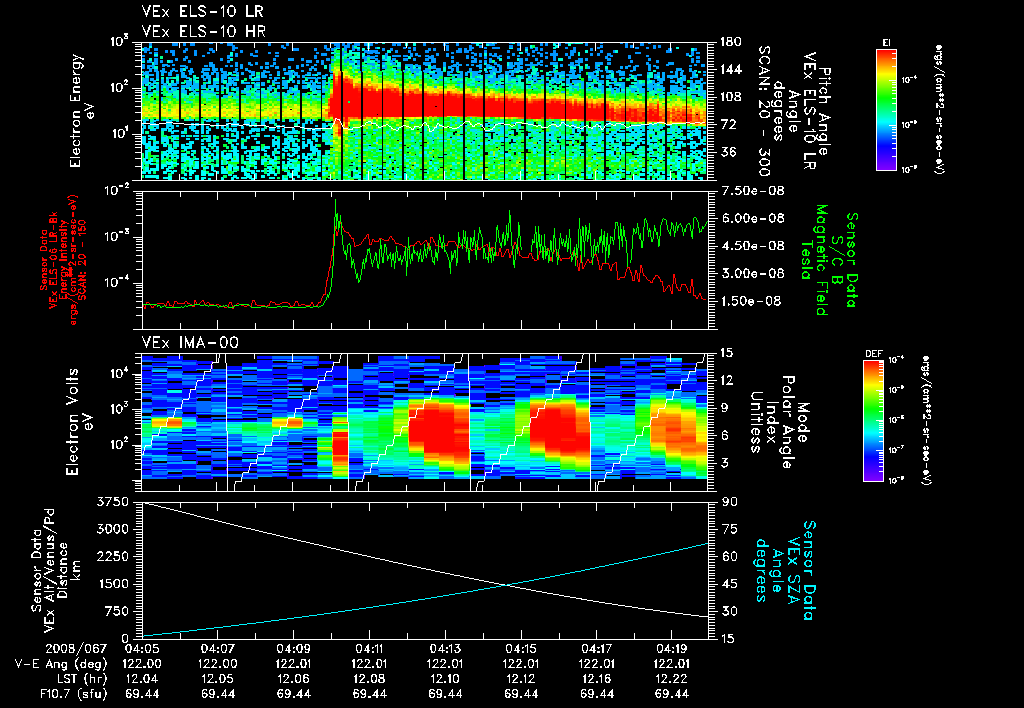Click the LST value "12.04"
Screen dimensions: 1024x708
click(x=142, y=679)
